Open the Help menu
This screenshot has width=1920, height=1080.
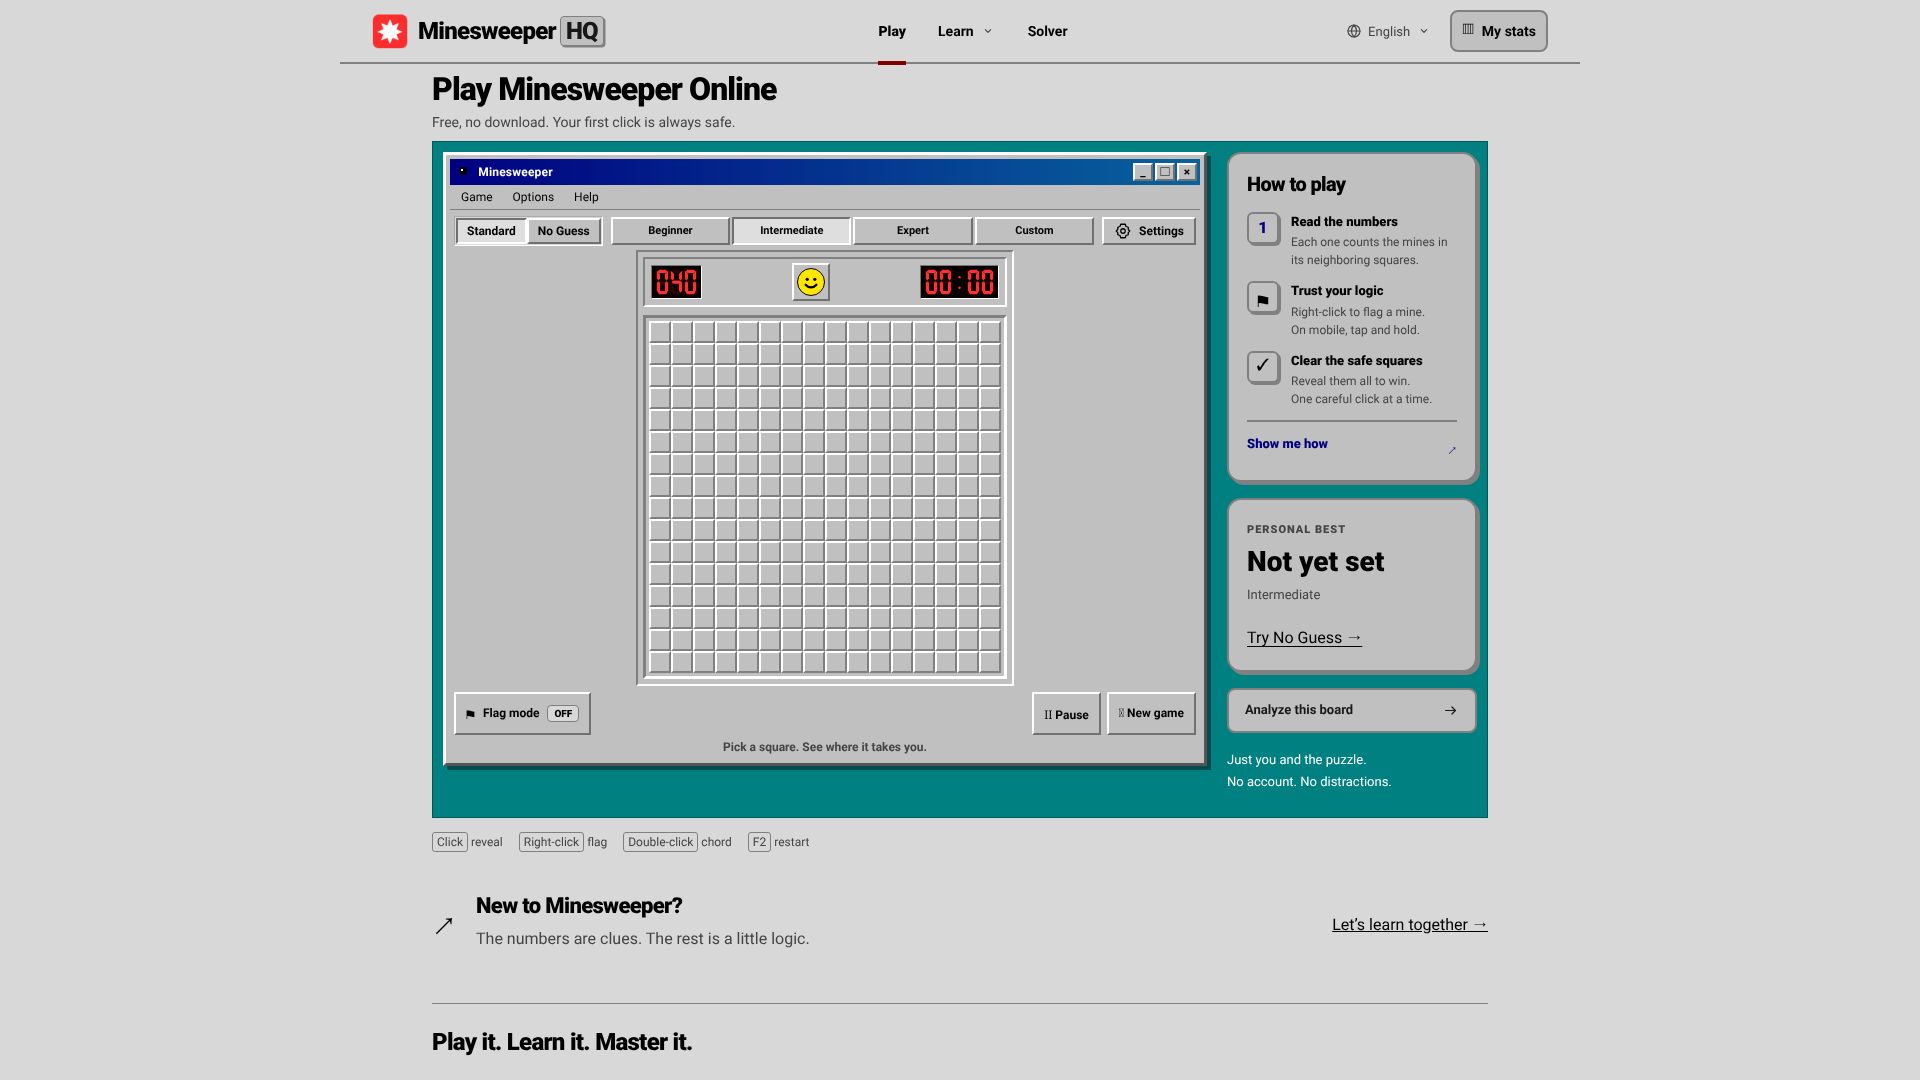(x=586, y=197)
